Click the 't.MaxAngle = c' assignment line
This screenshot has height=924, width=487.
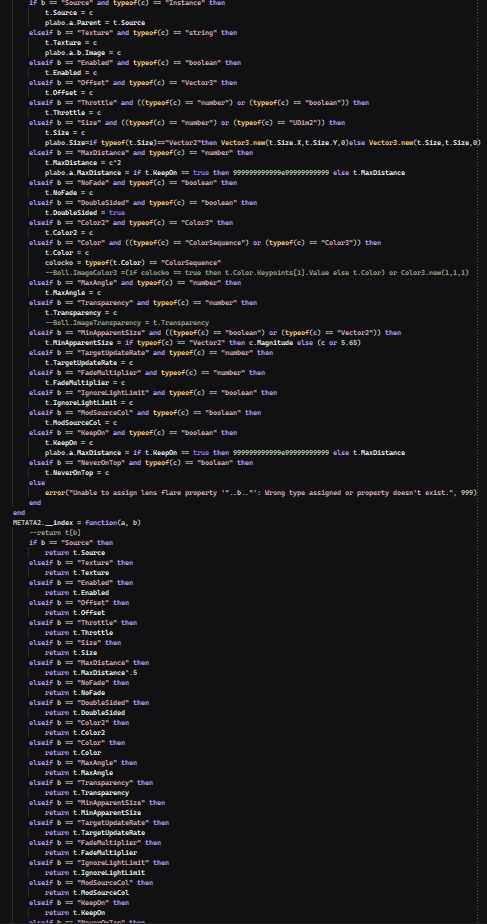coord(73,293)
